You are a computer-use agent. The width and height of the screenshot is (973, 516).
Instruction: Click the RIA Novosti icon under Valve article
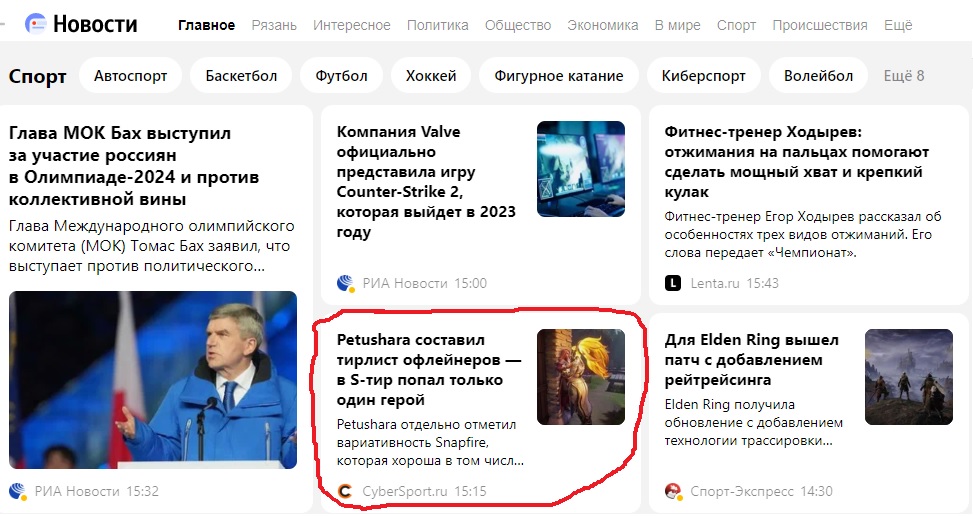[346, 283]
